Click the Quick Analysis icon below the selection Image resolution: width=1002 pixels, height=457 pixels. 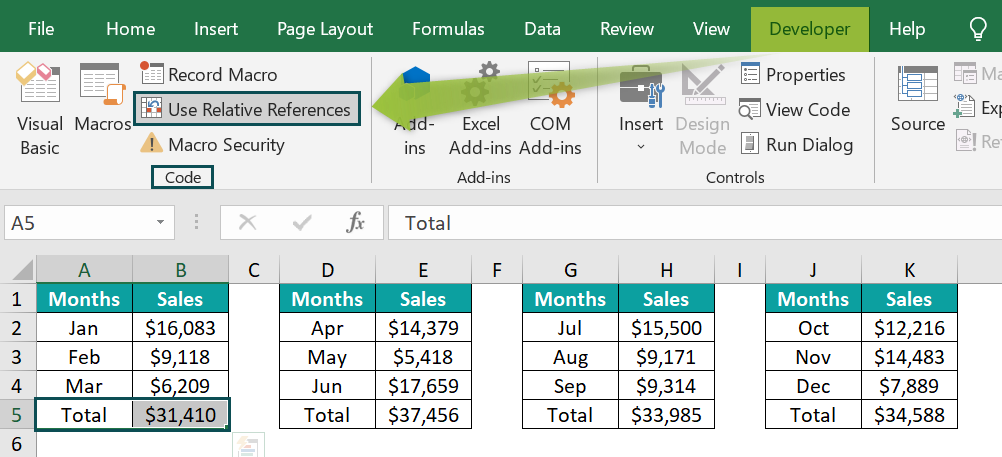tap(248, 445)
